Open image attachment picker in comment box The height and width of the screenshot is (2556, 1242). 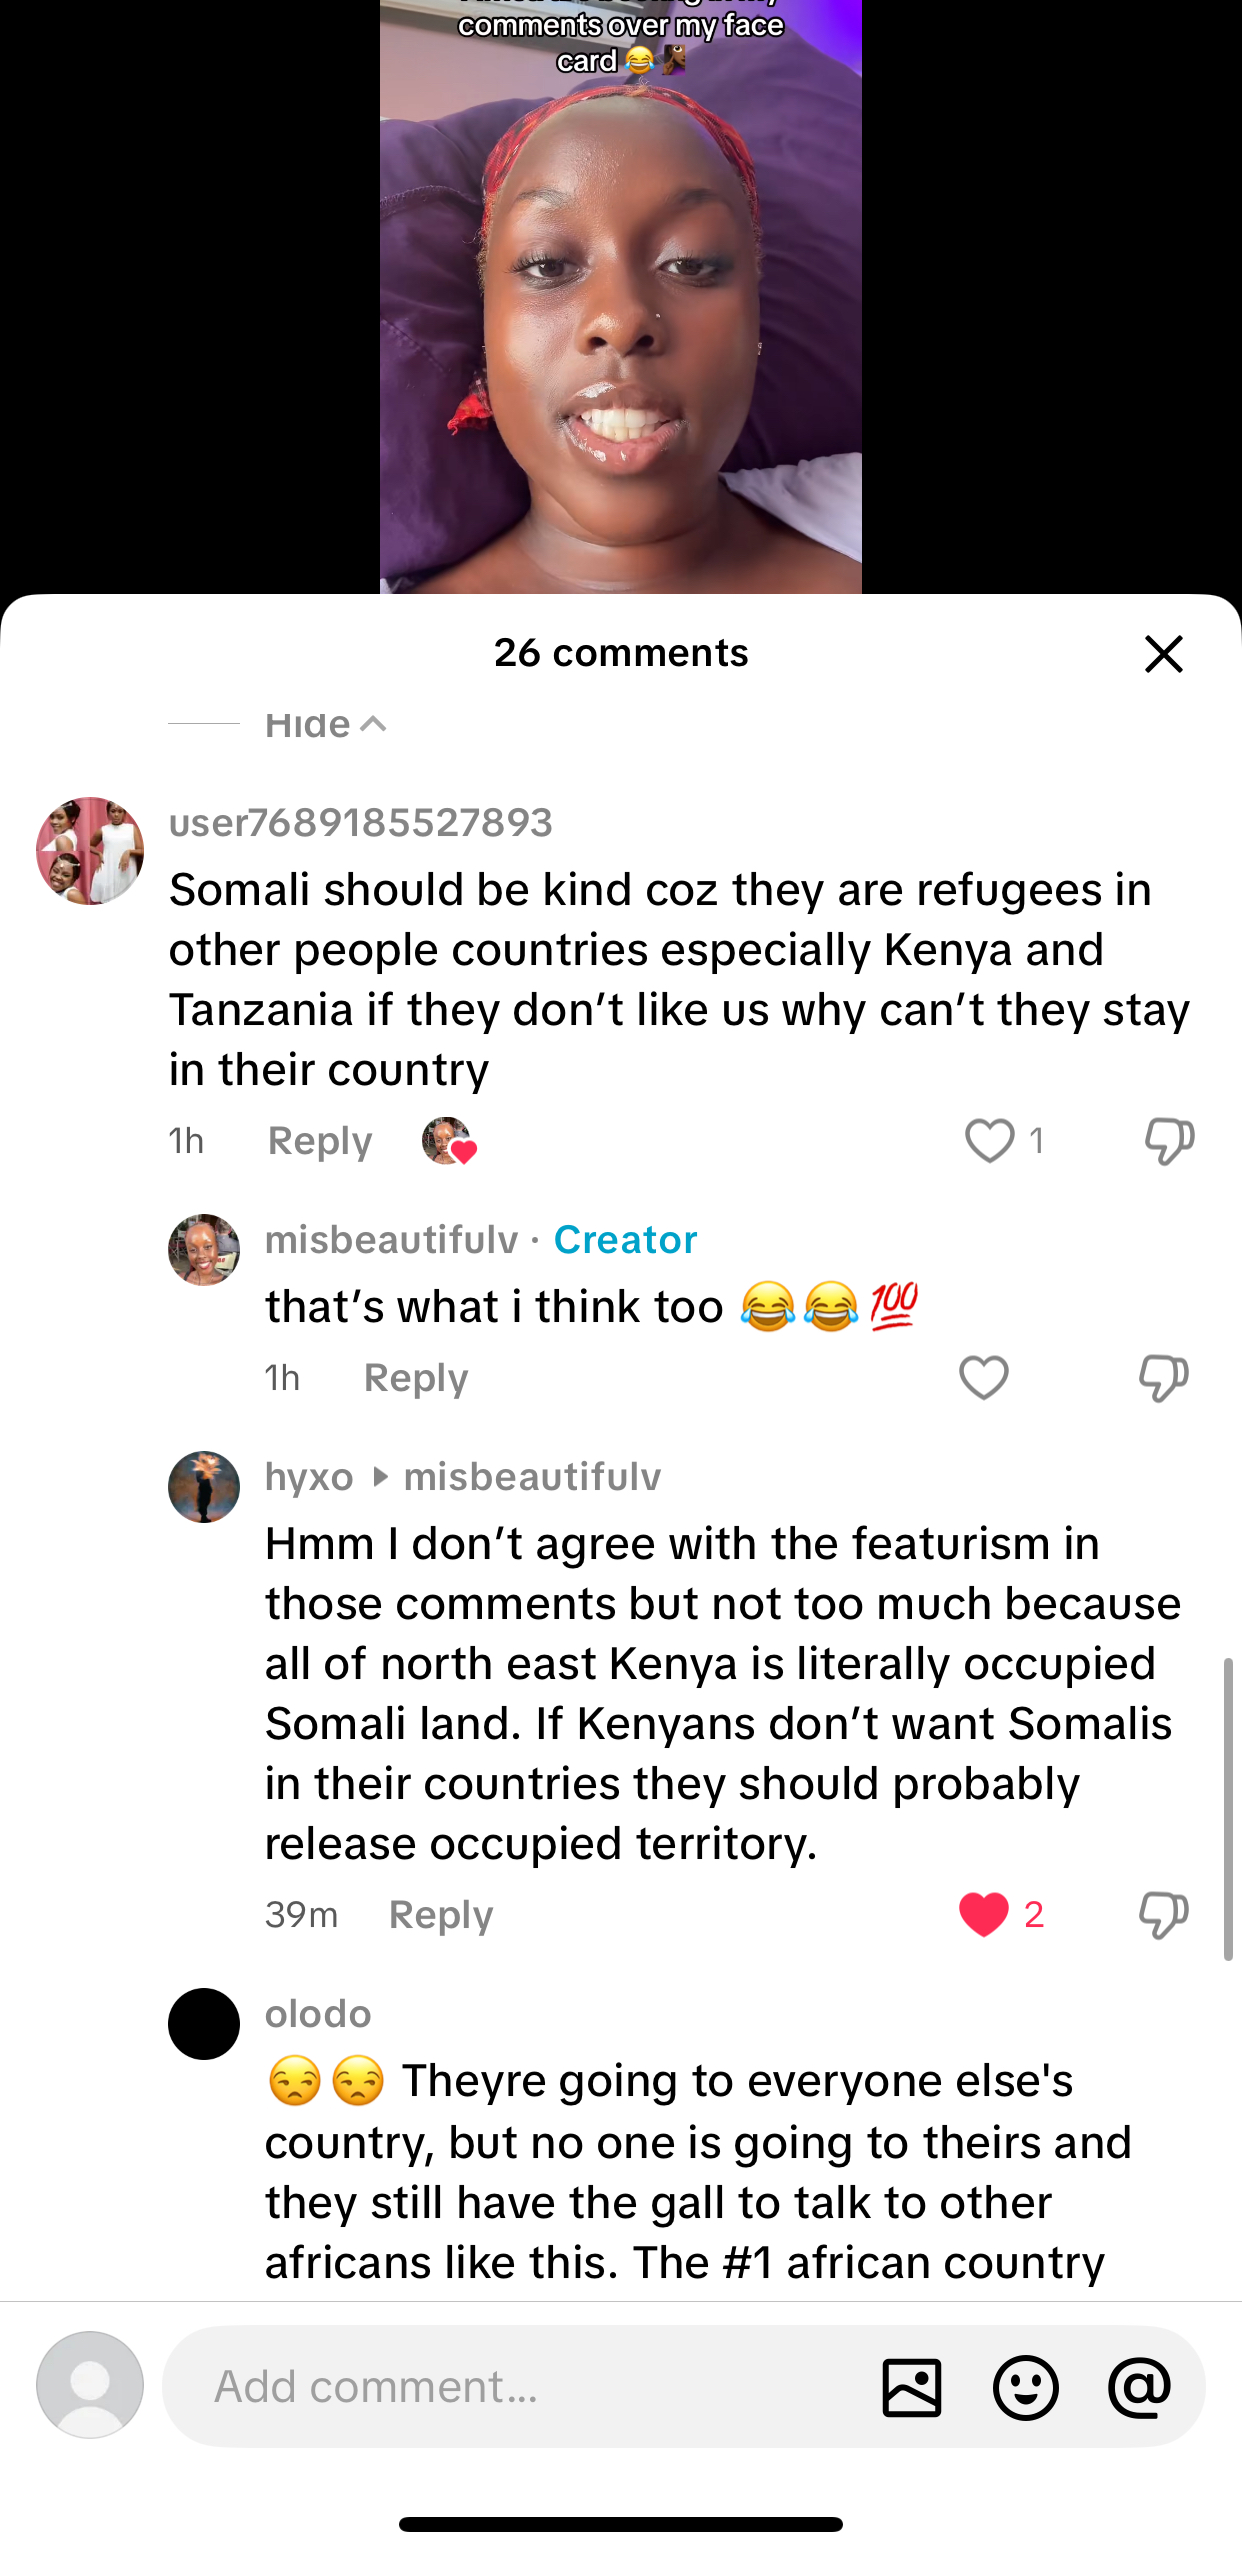tap(912, 2387)
